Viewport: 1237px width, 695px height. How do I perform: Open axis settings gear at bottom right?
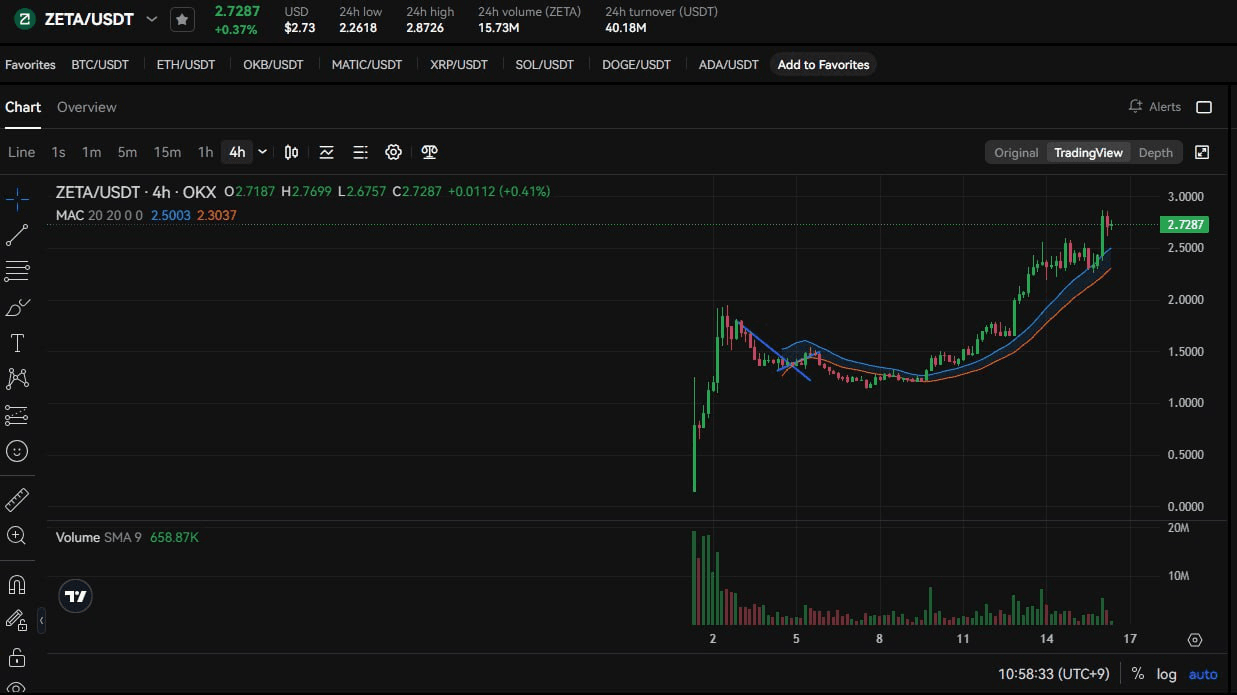[x=1194, y=640]
